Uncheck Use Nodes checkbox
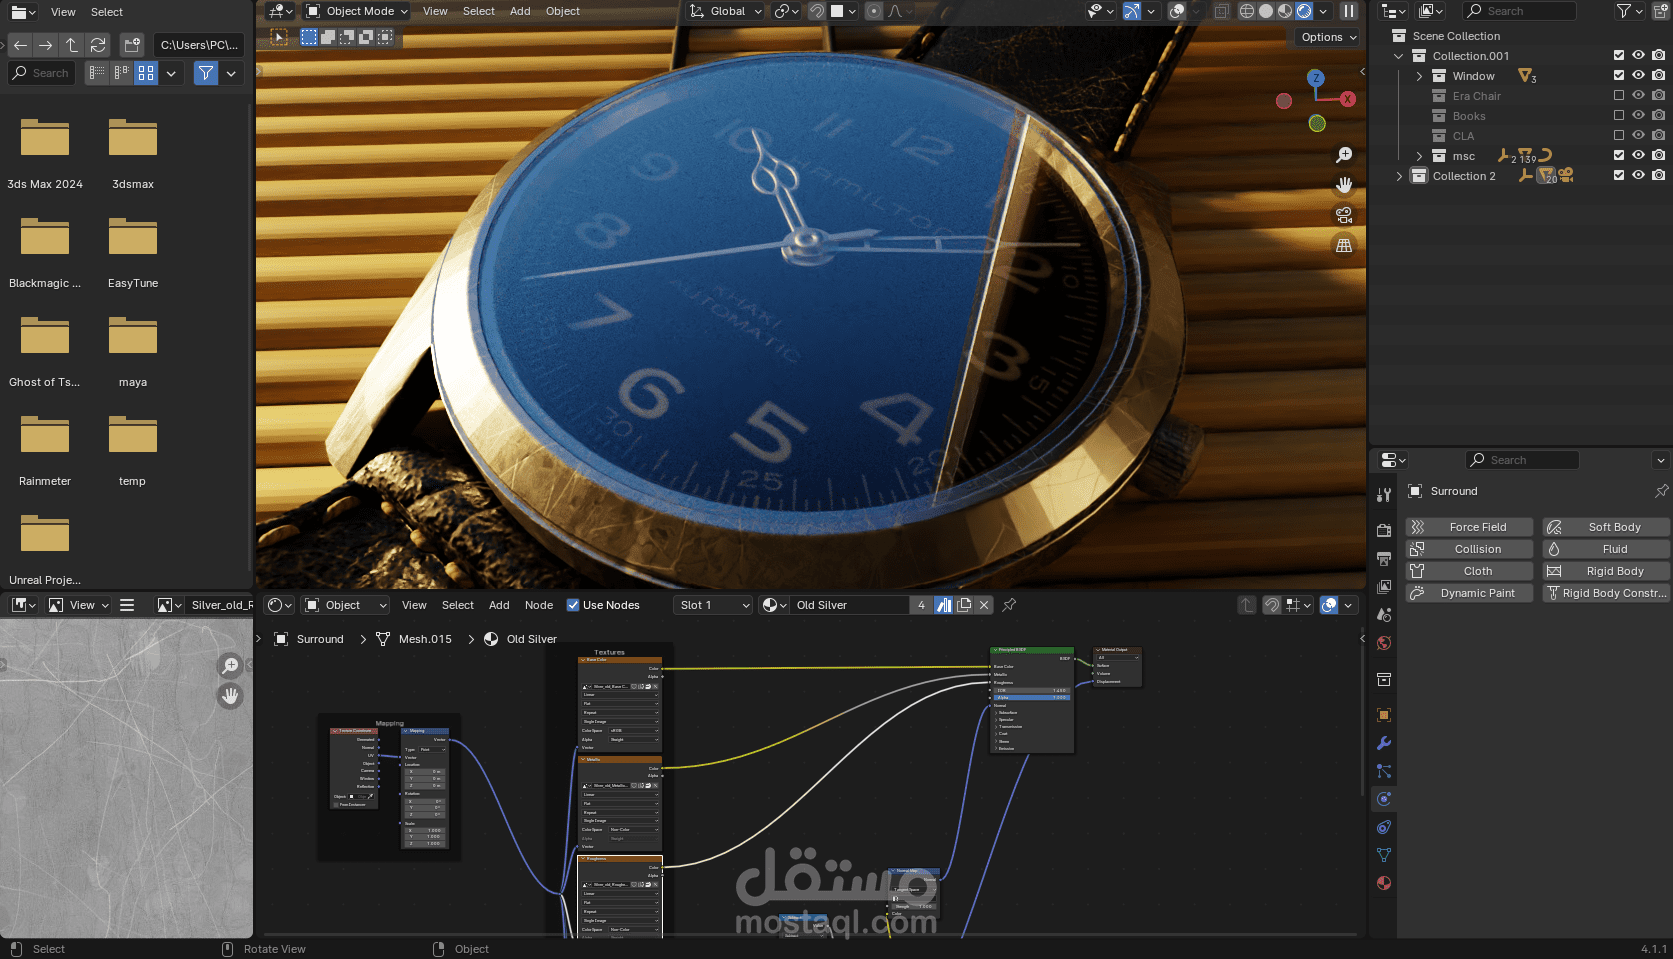This screenshot has height=959, width=1673. pyautogui.click(x=573, y=605)
